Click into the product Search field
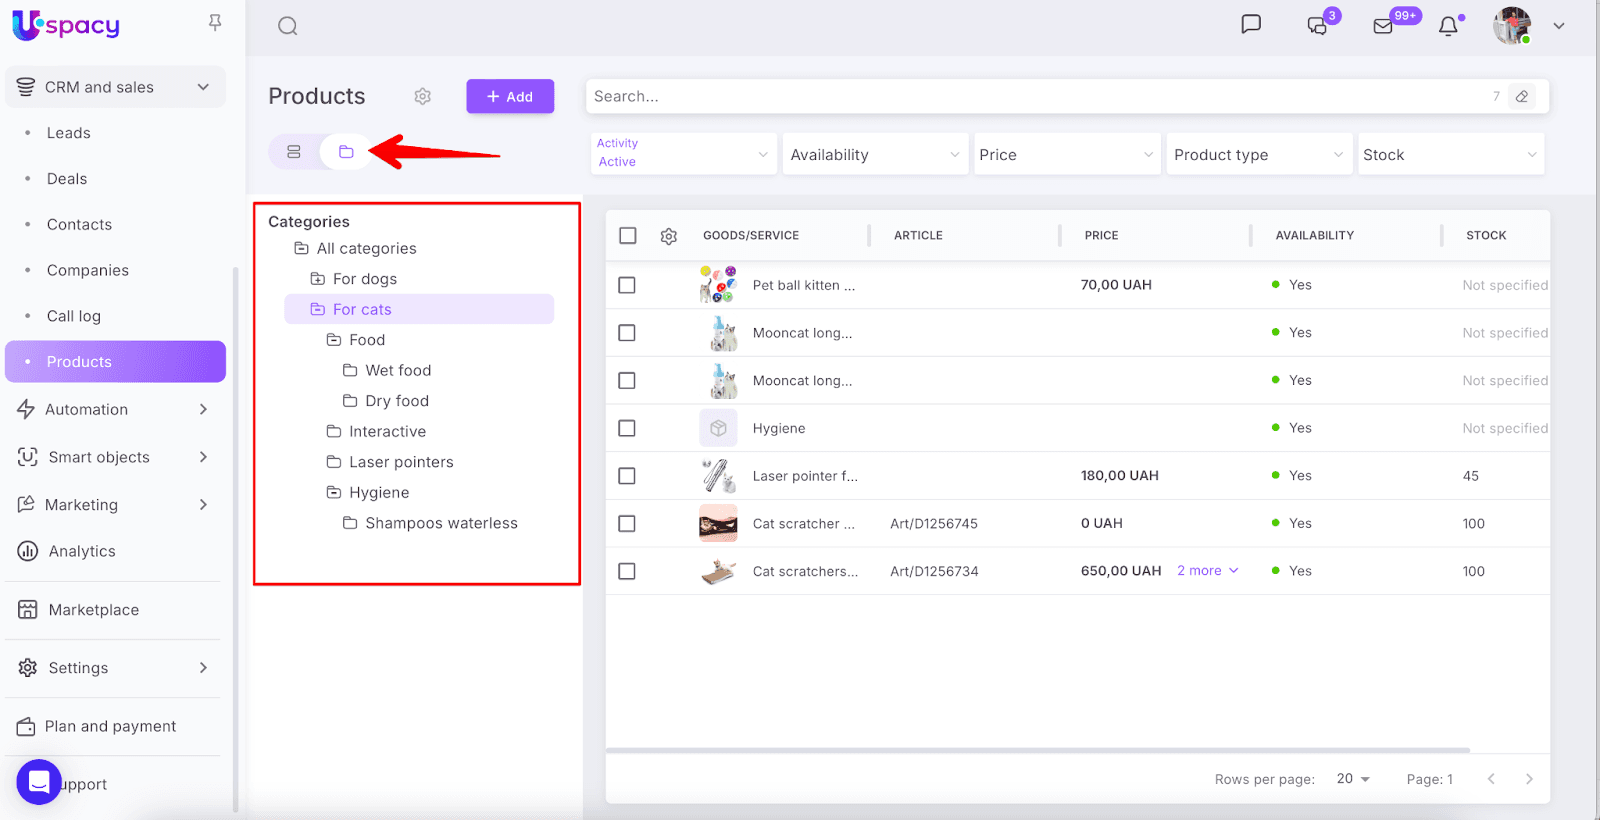Viewport: 1600px width, 820px height. pos(1030,97)
